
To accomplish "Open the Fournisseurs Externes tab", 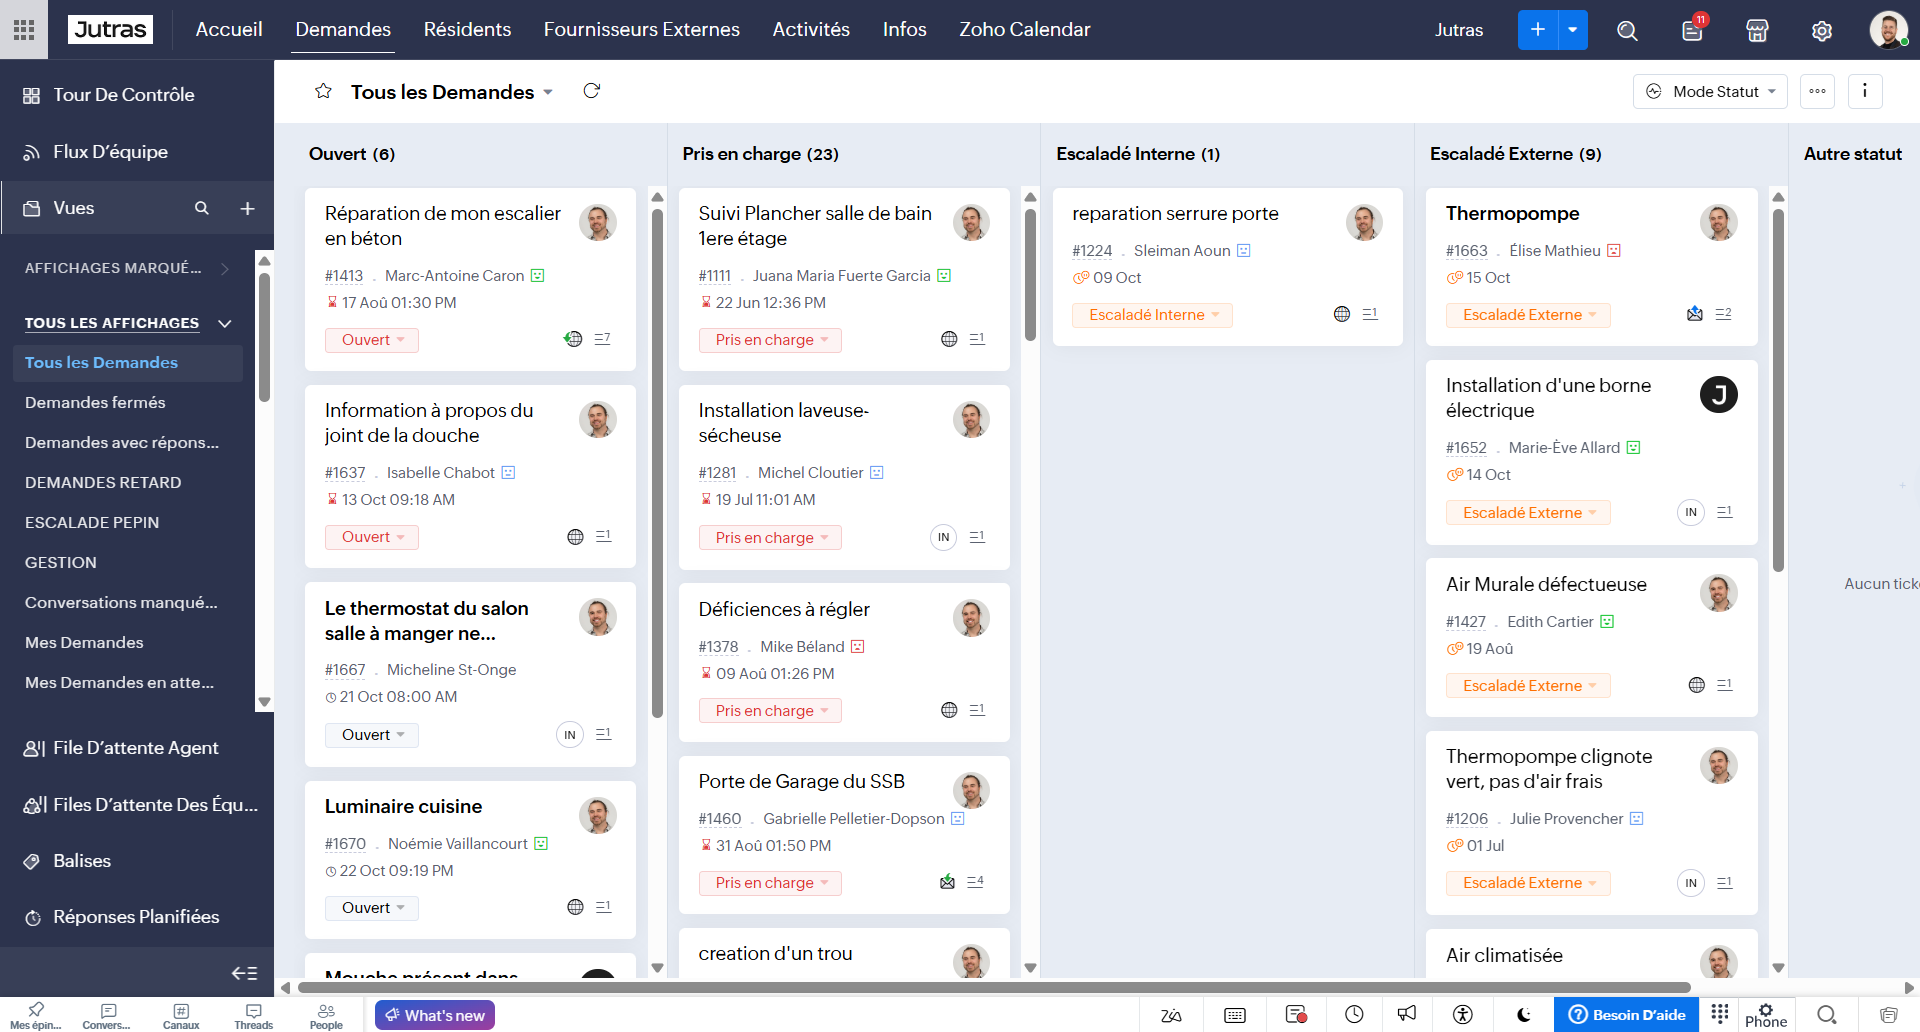I will 642,30.
